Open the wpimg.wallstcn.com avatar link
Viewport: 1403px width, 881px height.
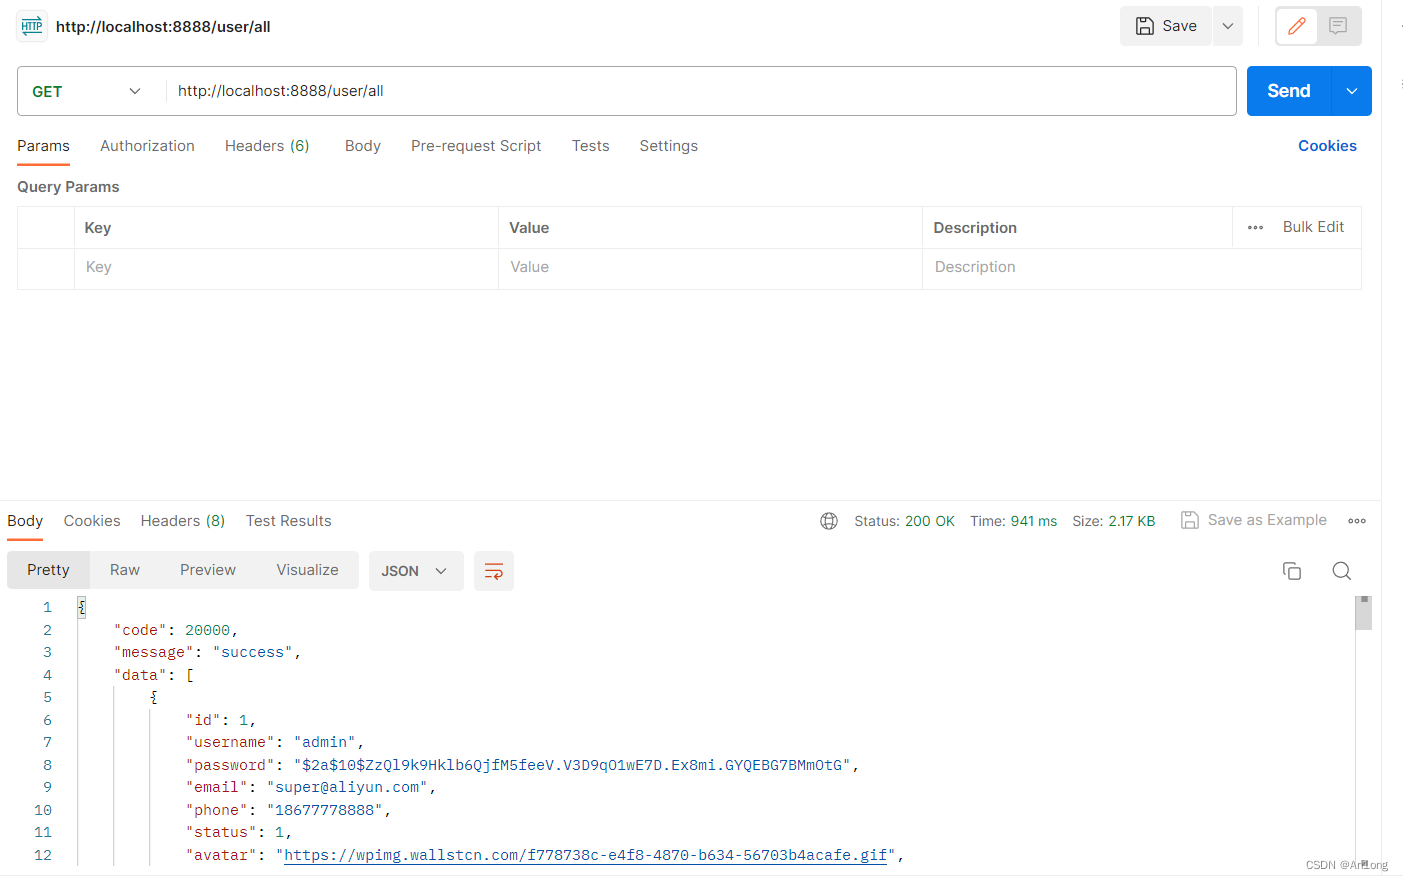click(583, 855)
